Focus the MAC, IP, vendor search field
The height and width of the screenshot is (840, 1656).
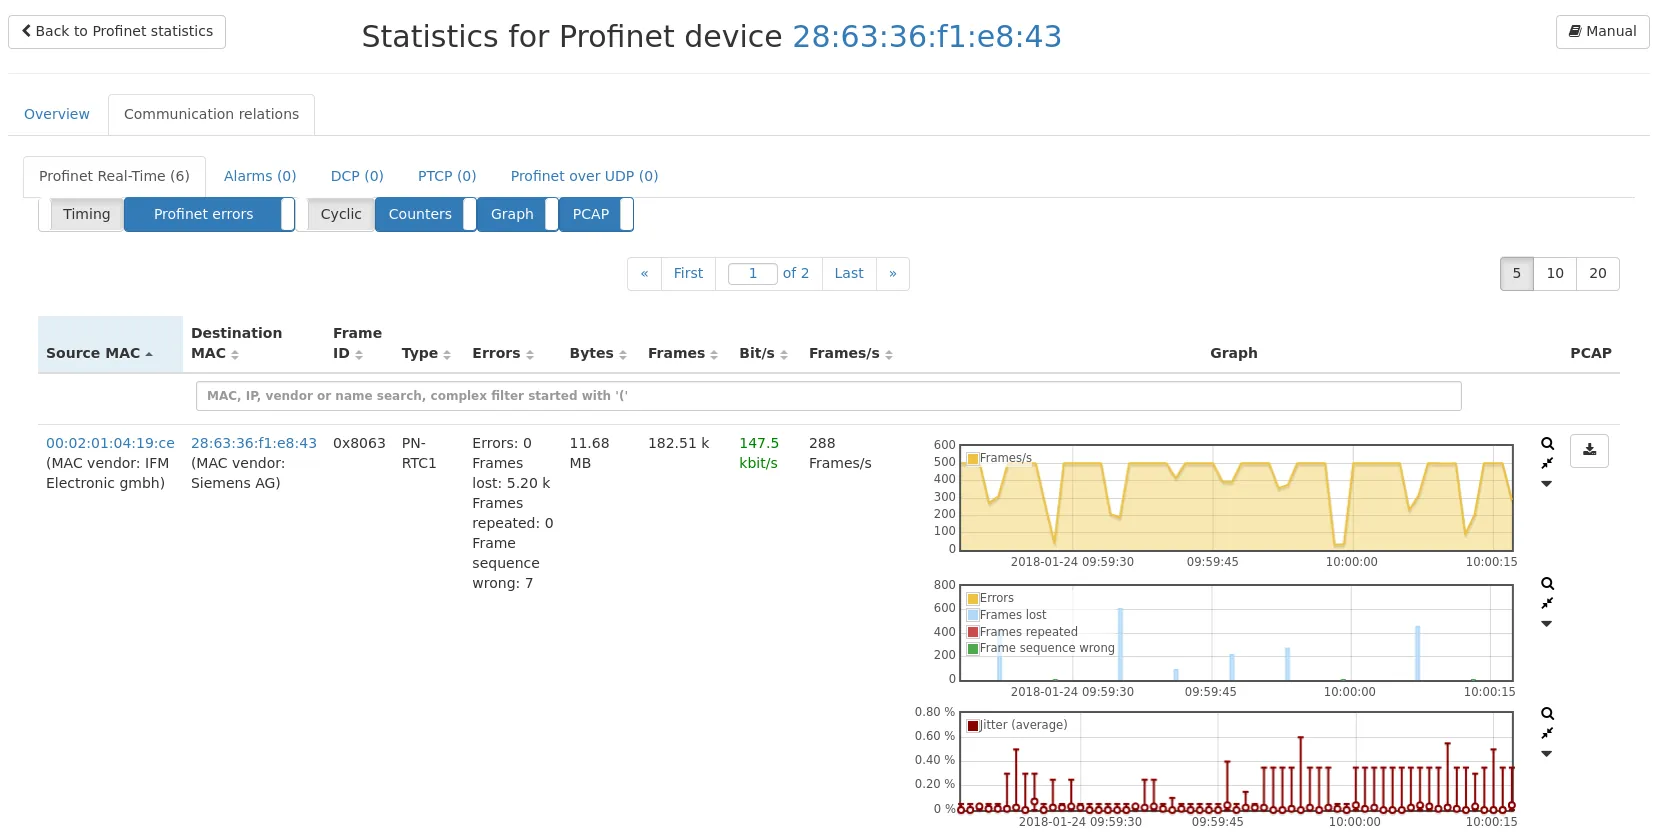pos(828,396)
